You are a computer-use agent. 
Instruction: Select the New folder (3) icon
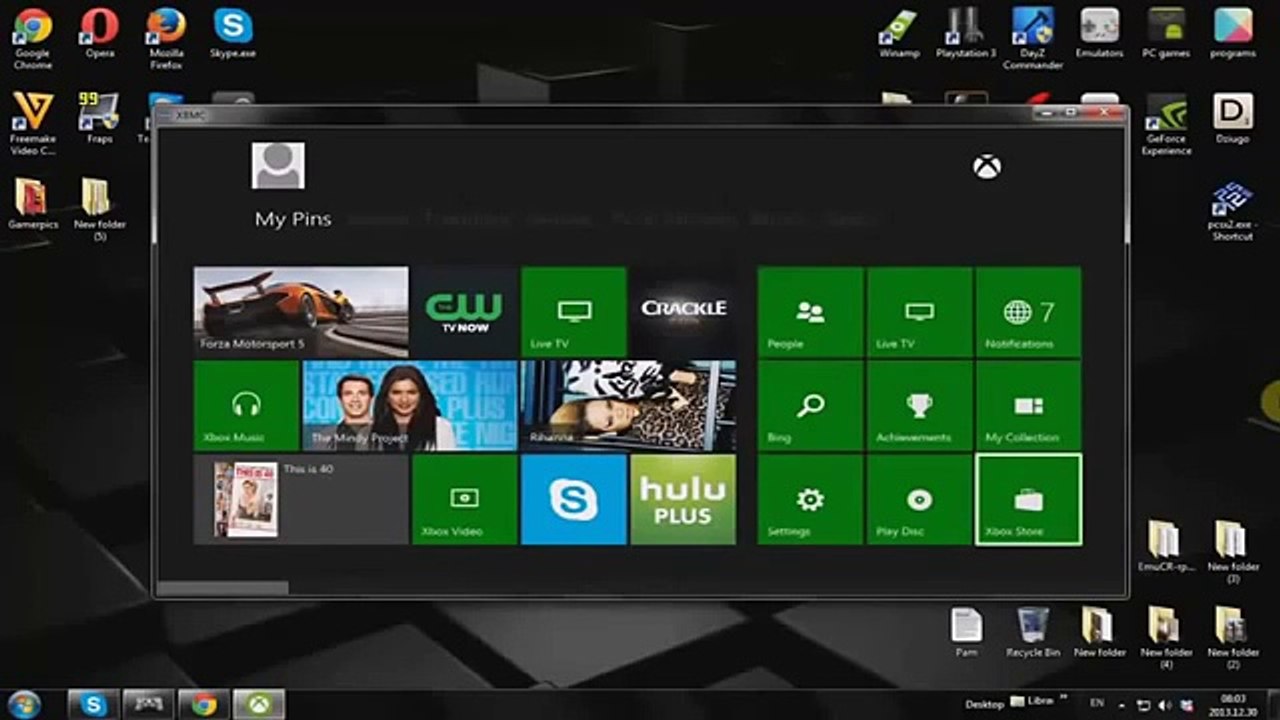[1233, 552]
